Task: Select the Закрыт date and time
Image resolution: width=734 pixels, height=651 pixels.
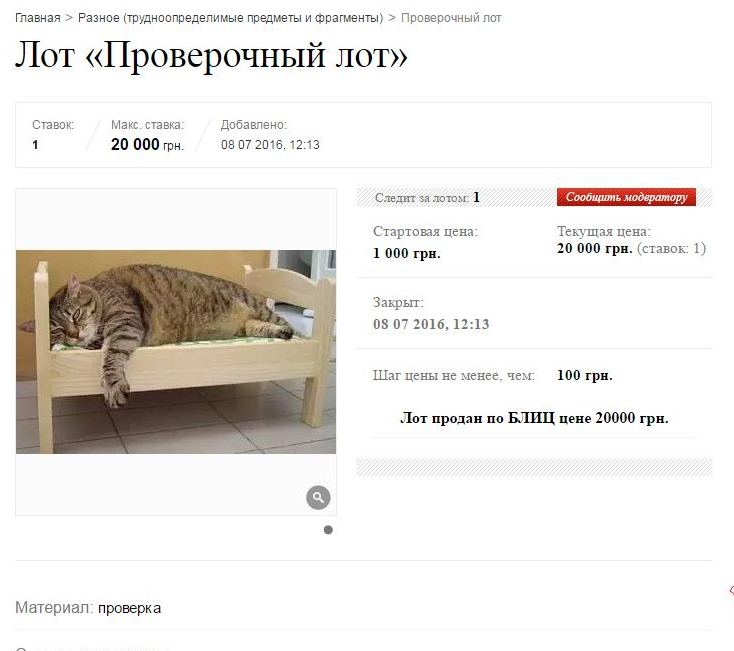Action: [431, 324]
